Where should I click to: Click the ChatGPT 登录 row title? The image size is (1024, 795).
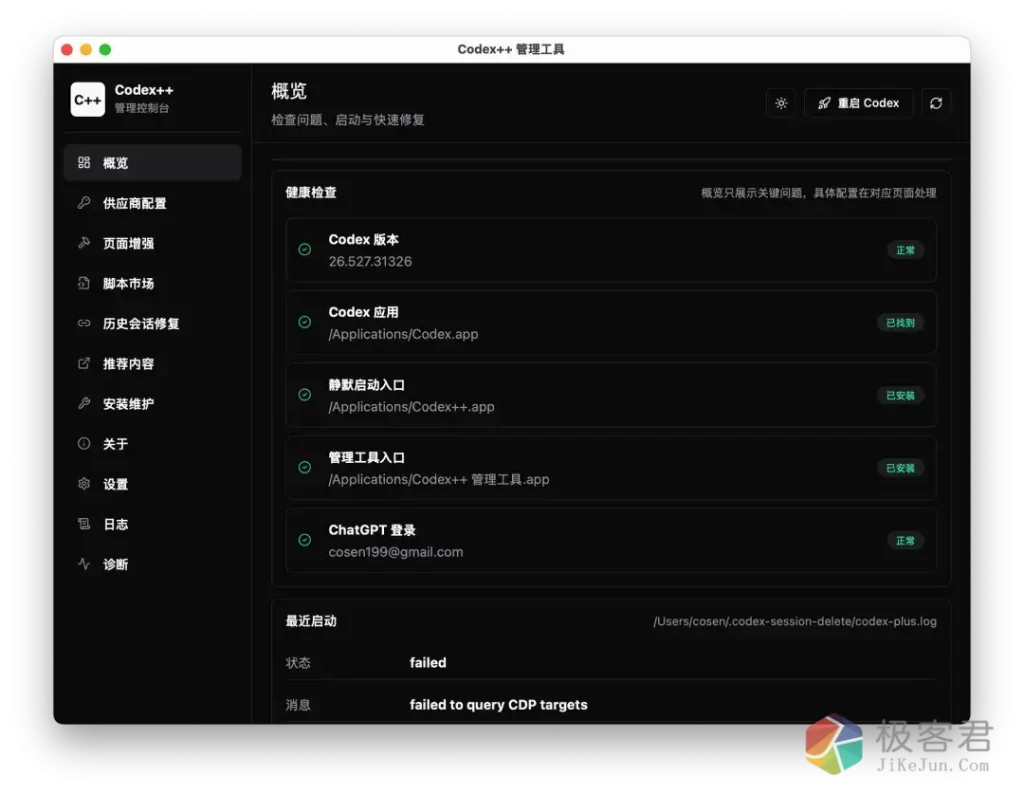click(372, 530)
